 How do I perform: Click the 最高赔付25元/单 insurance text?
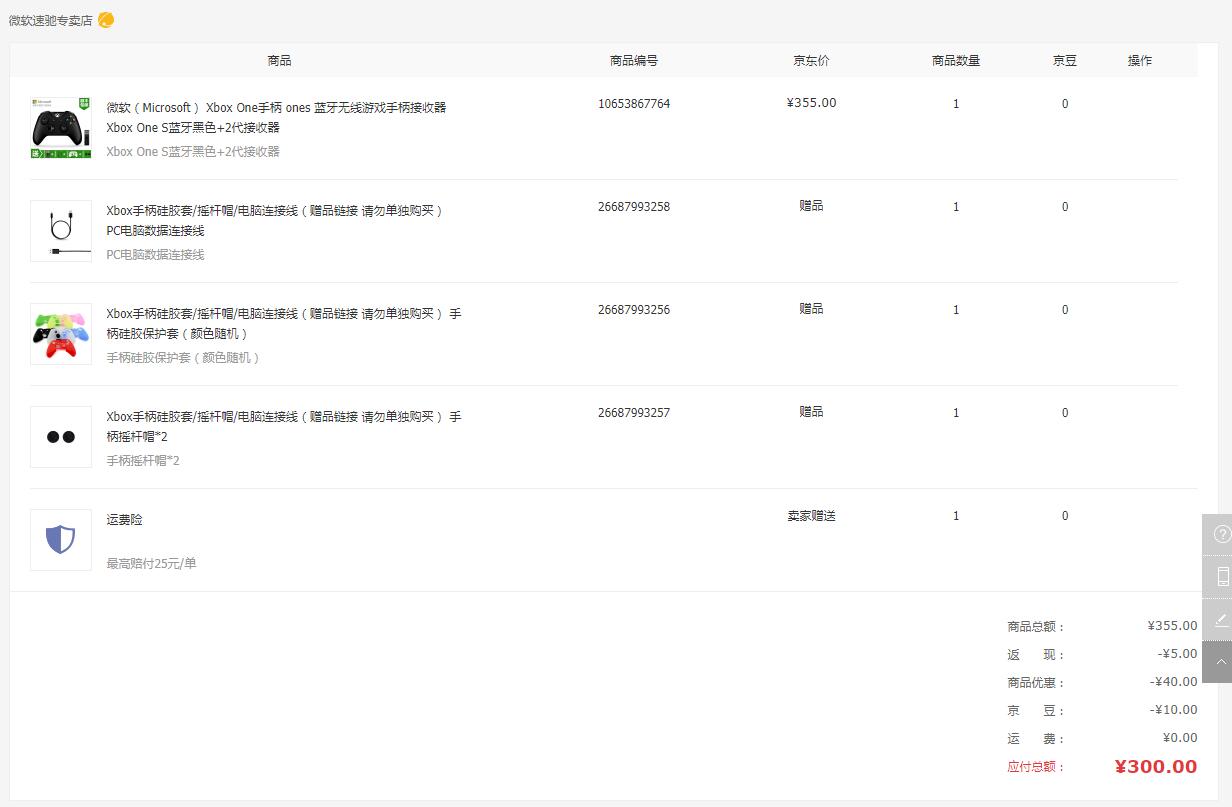(151, 563)
